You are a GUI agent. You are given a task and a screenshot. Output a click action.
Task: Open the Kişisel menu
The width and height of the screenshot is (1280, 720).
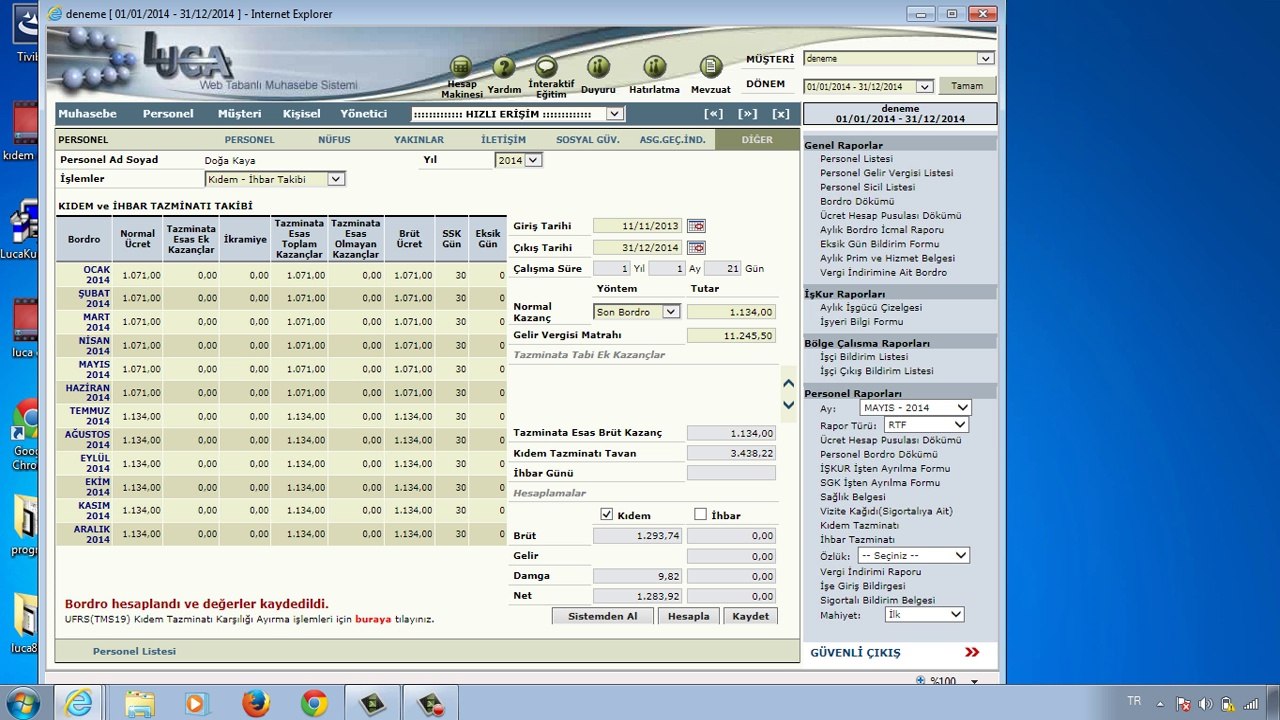tap(301, 114)
